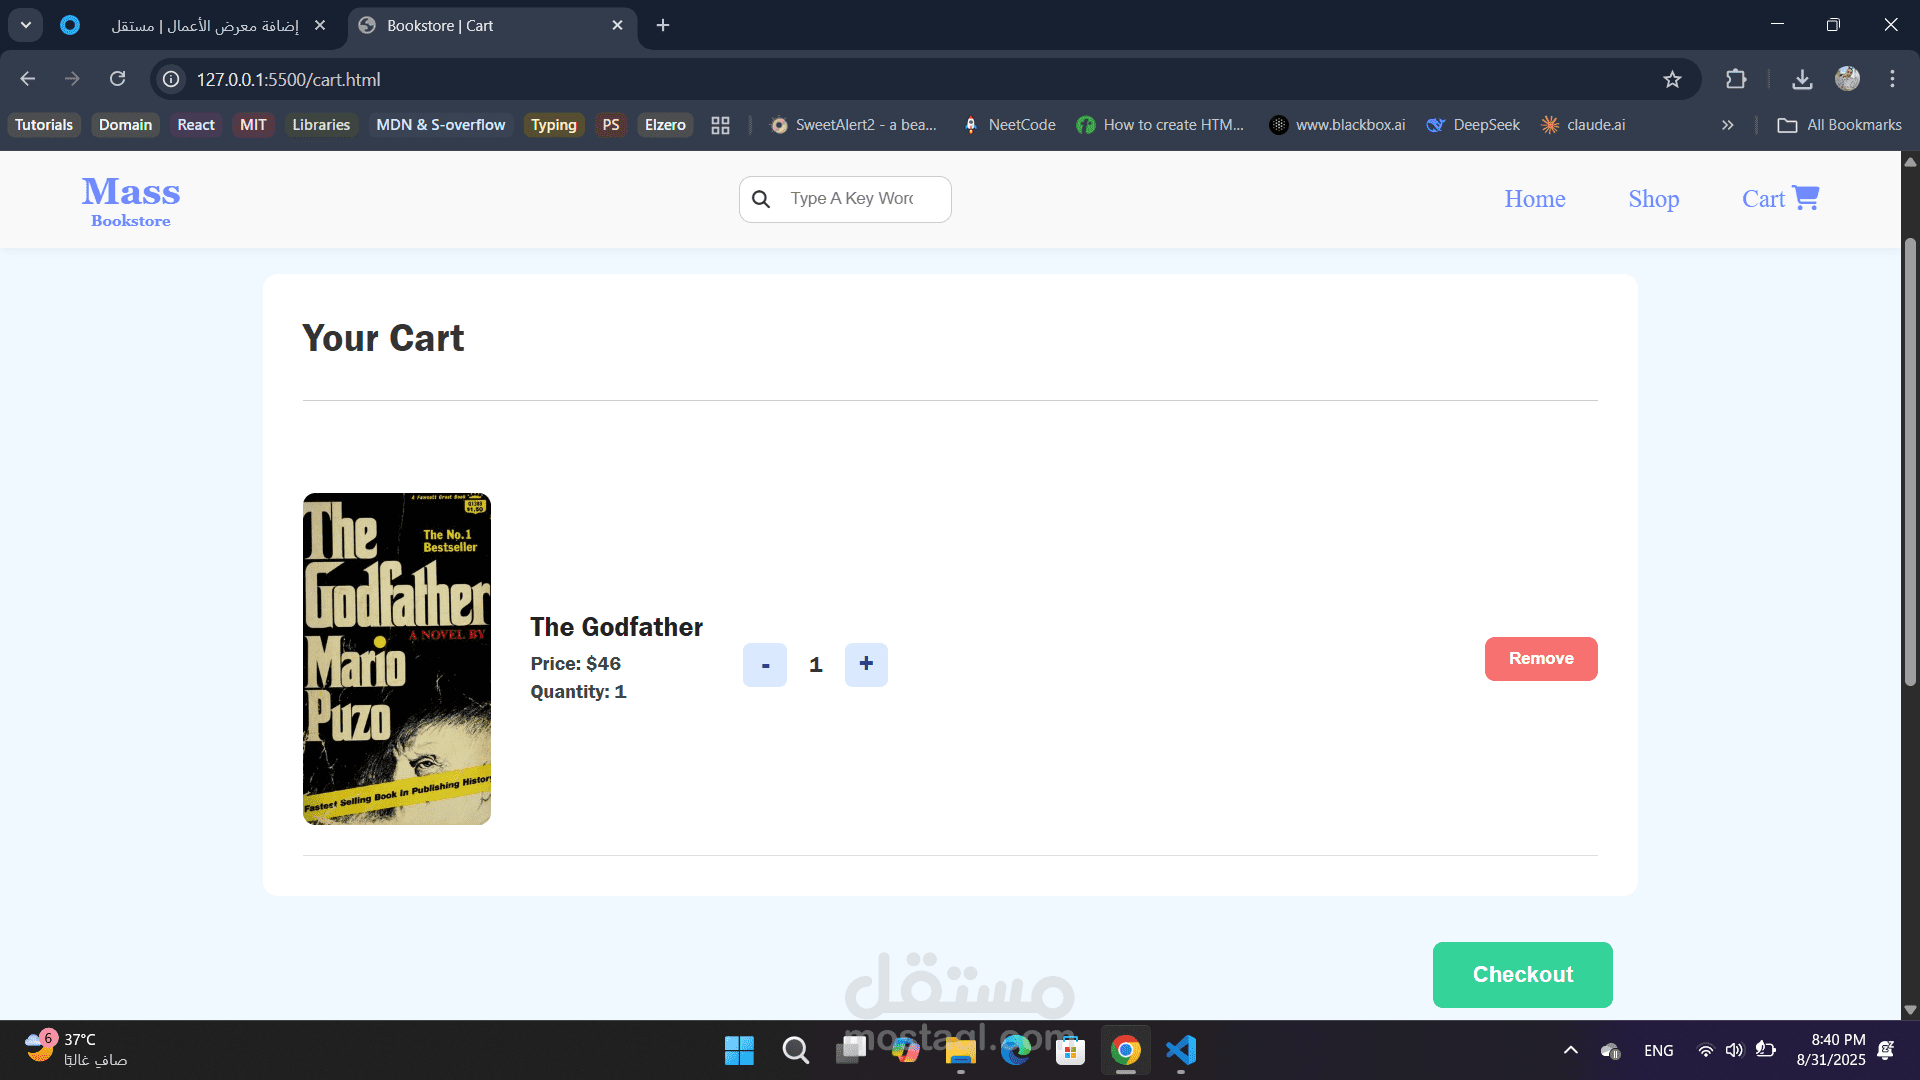The width and height of the screenshot is (1920, 1080).
Task: Open the Extensions puzzle icon
Action: [x=1736, y=79]
